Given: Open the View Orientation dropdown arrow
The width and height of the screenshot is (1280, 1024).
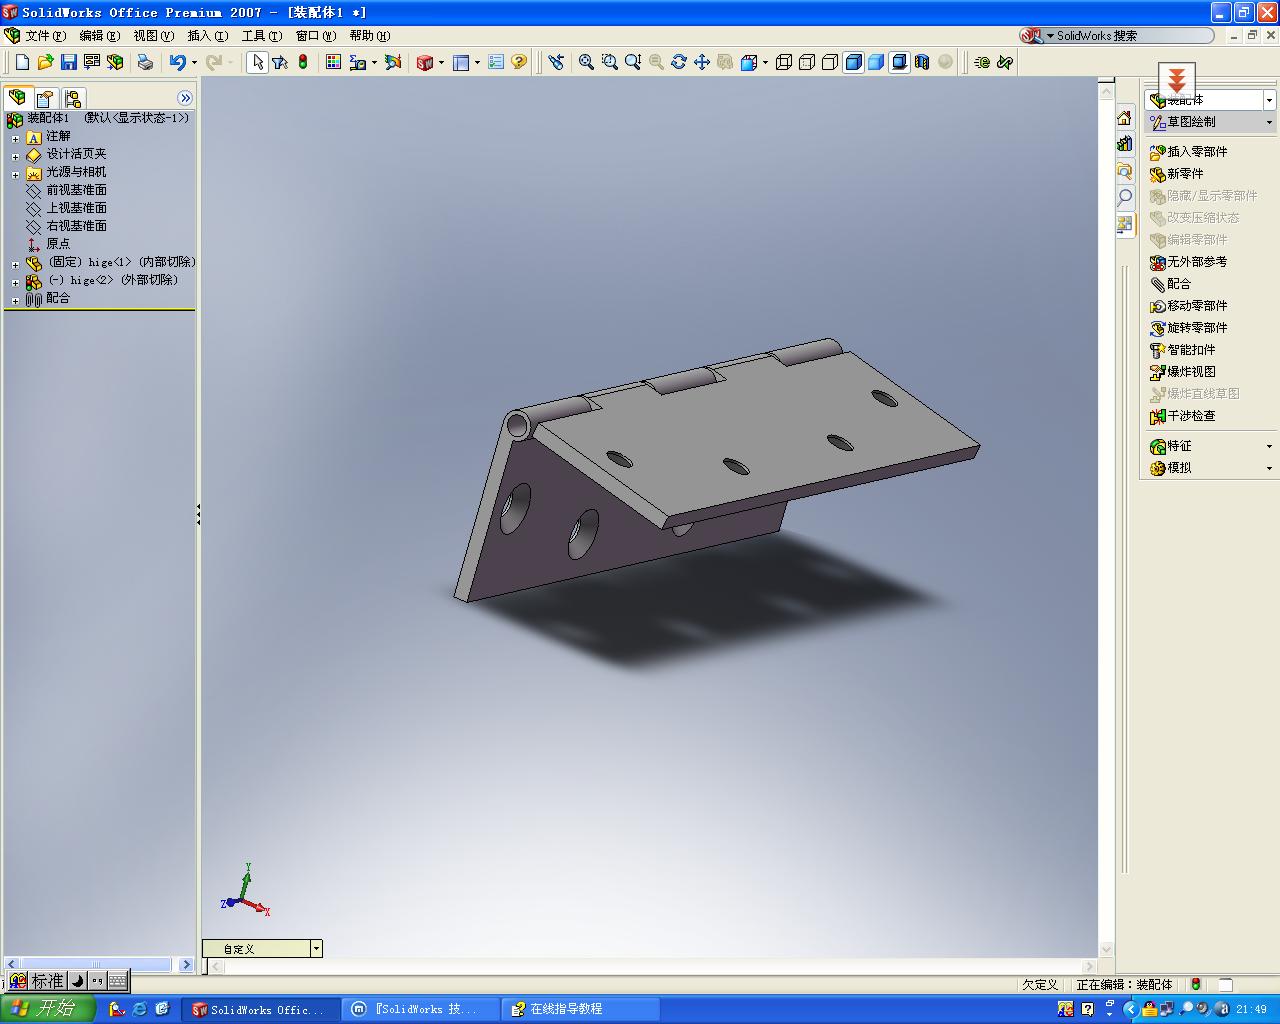Looking at the screenshot, I should (765, 62).
